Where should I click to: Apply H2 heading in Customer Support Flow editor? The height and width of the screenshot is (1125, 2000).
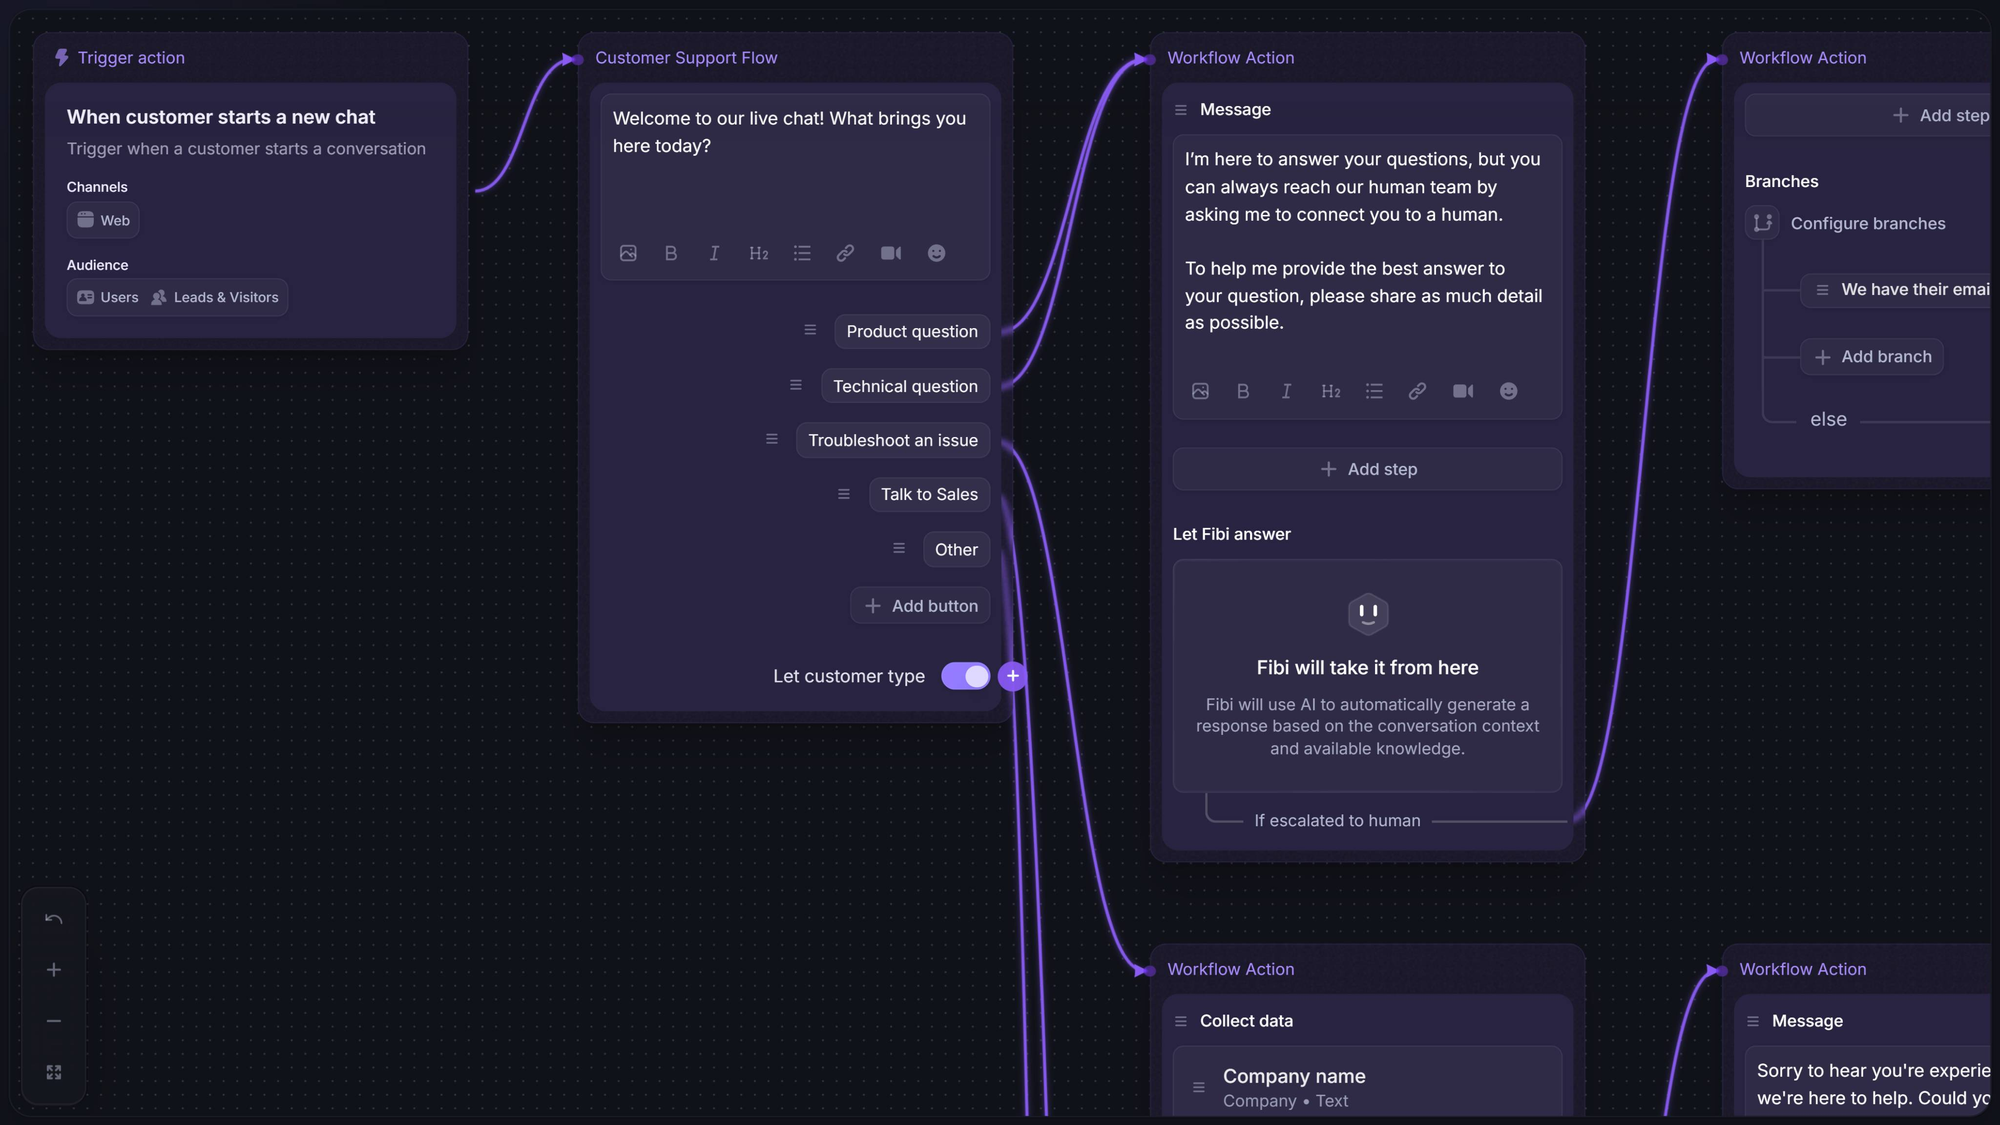click(759, 253)
